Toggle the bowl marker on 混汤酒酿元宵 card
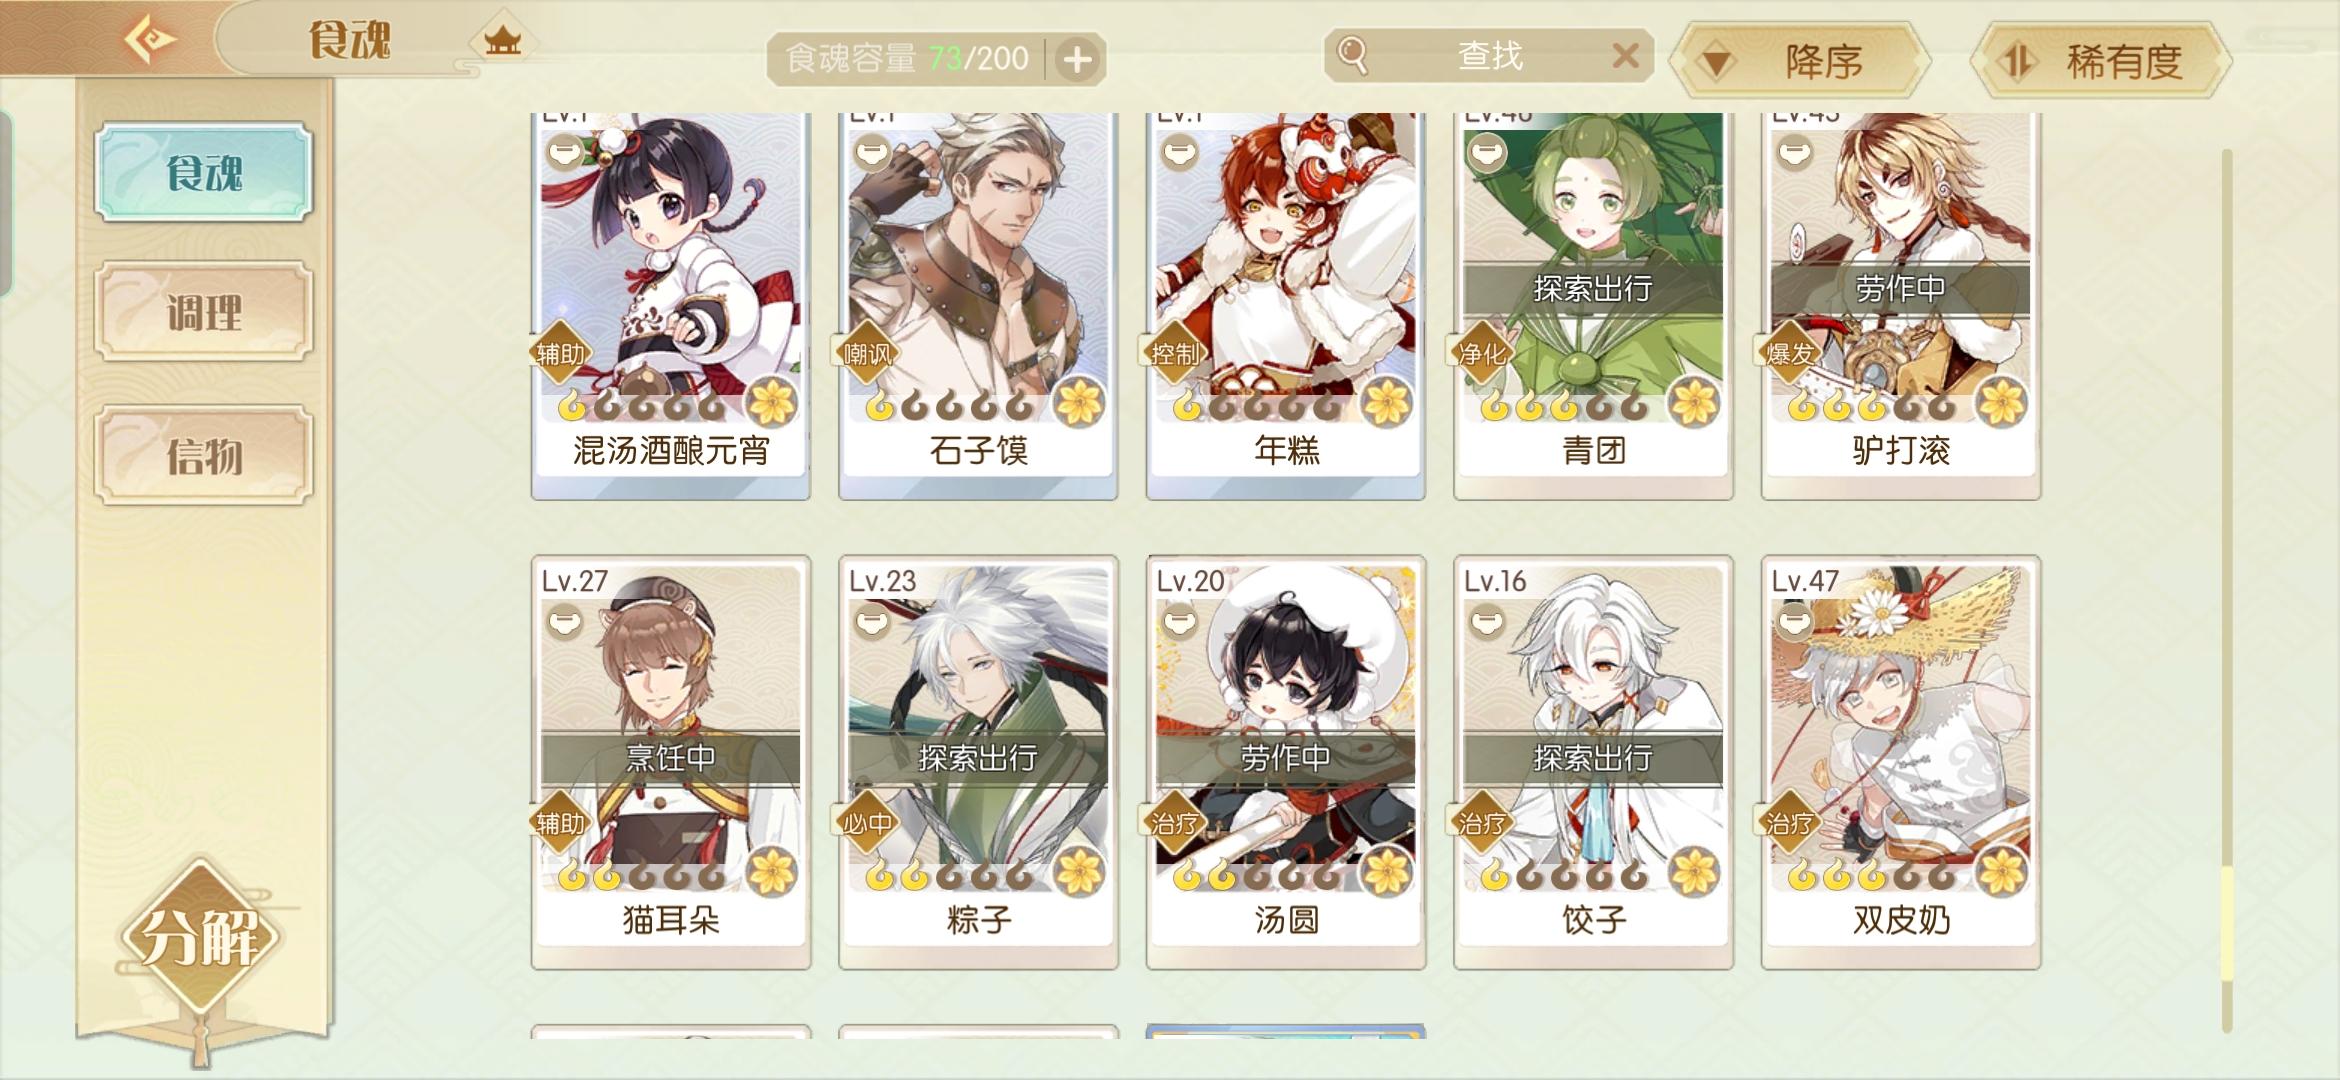 coord(565,153)
